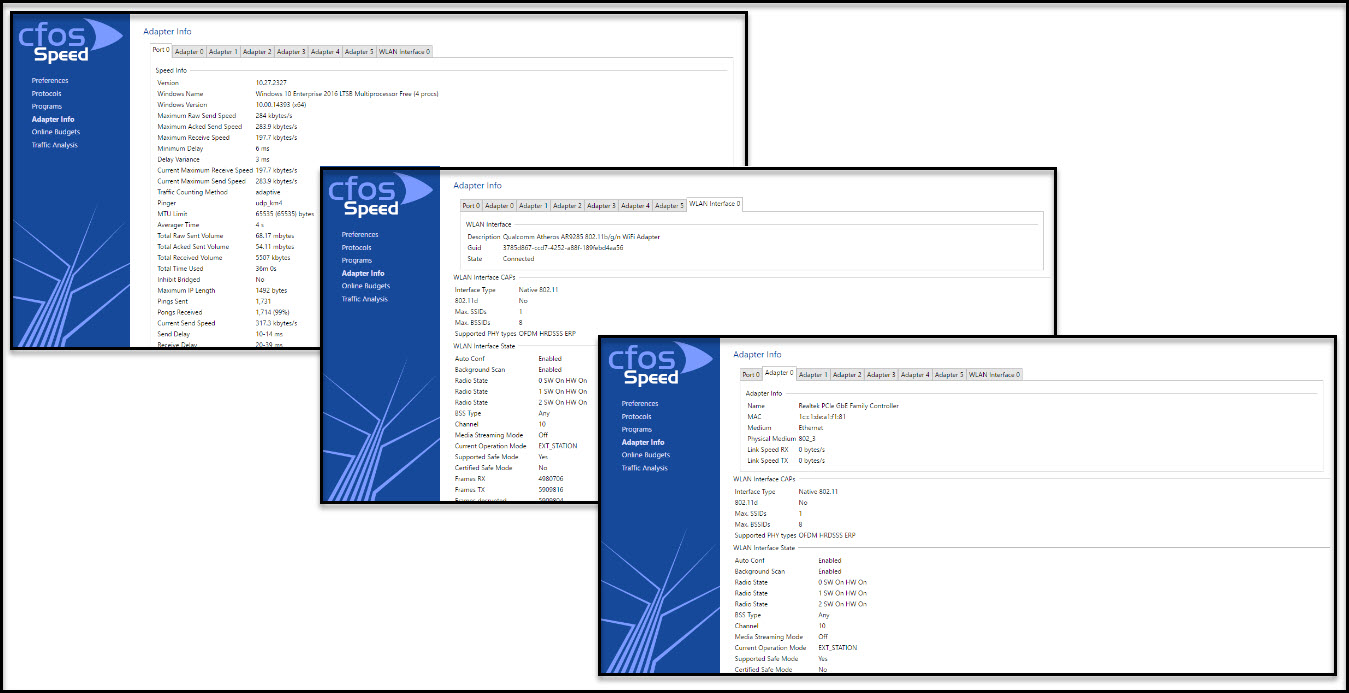Open Adapter 4 tab in Qualcomm WLAN window
This screenshot has height=693, width=1349.
click(x=635, y=205)
